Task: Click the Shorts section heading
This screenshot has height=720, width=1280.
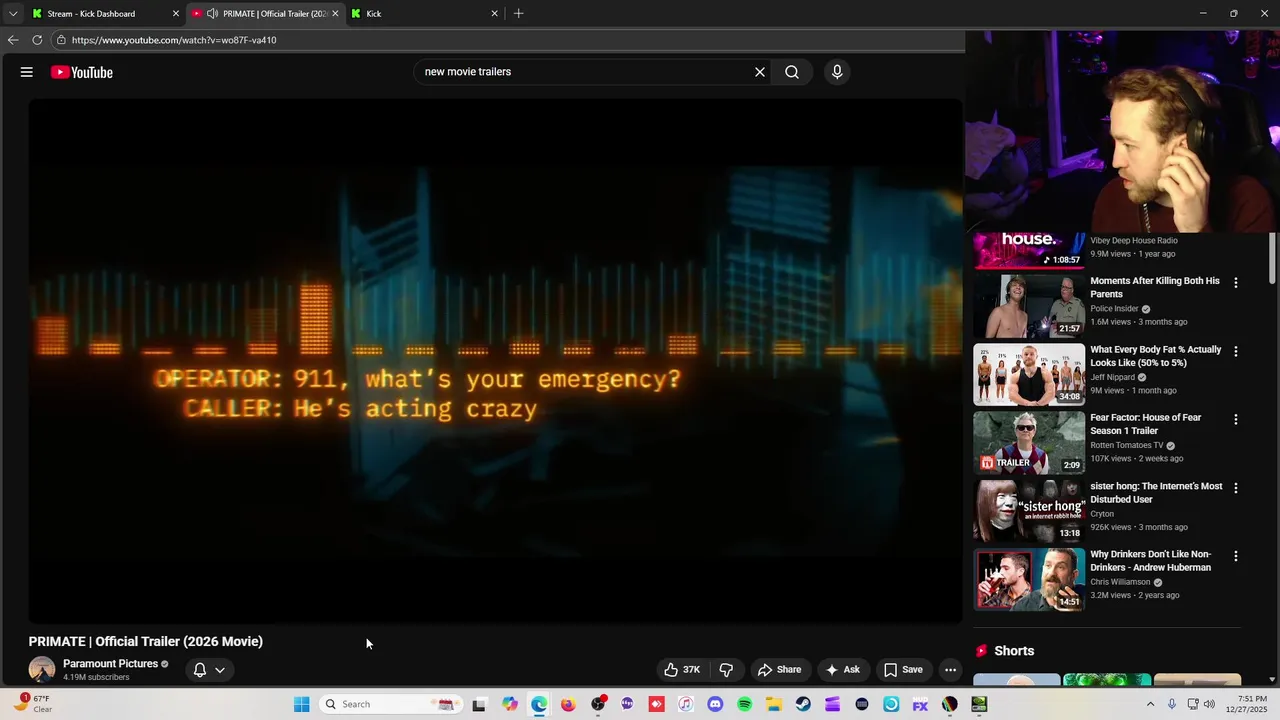Action: 1014,651
